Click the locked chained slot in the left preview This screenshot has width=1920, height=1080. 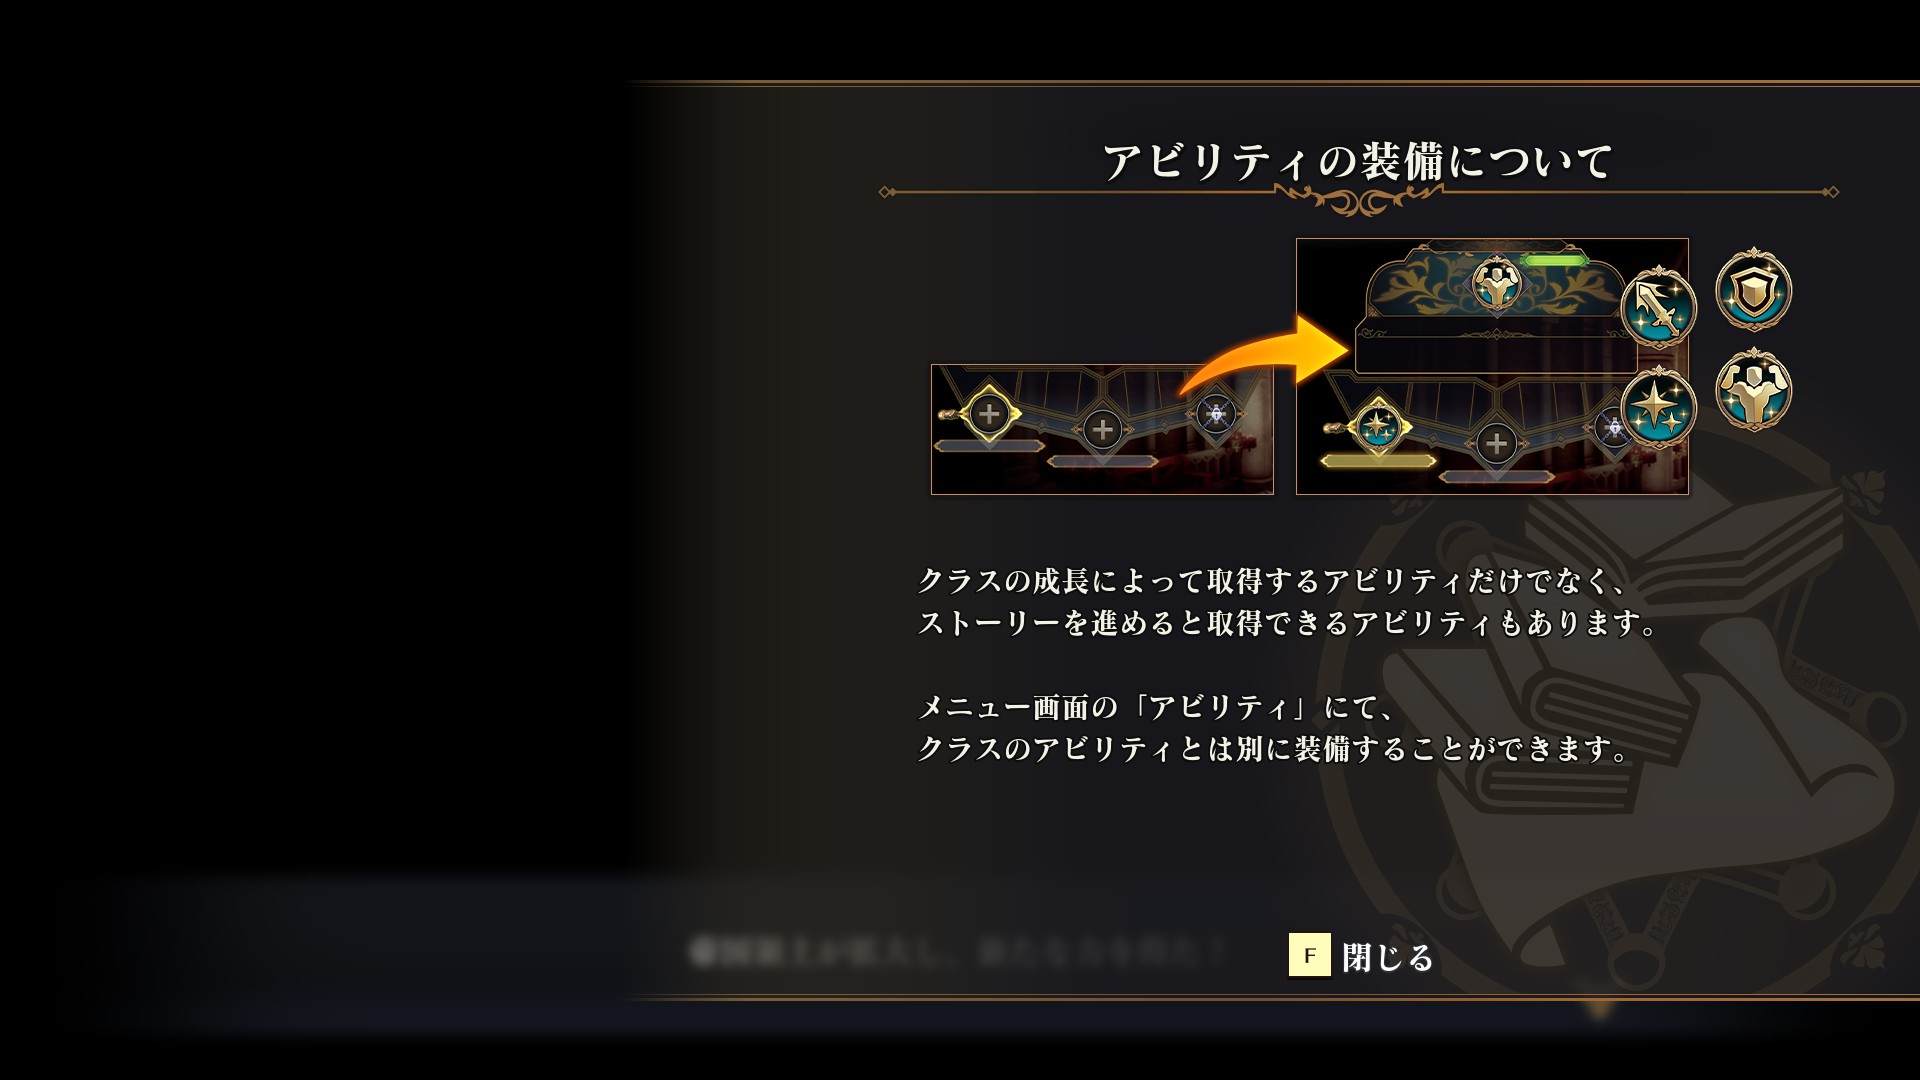(1215, 413)
